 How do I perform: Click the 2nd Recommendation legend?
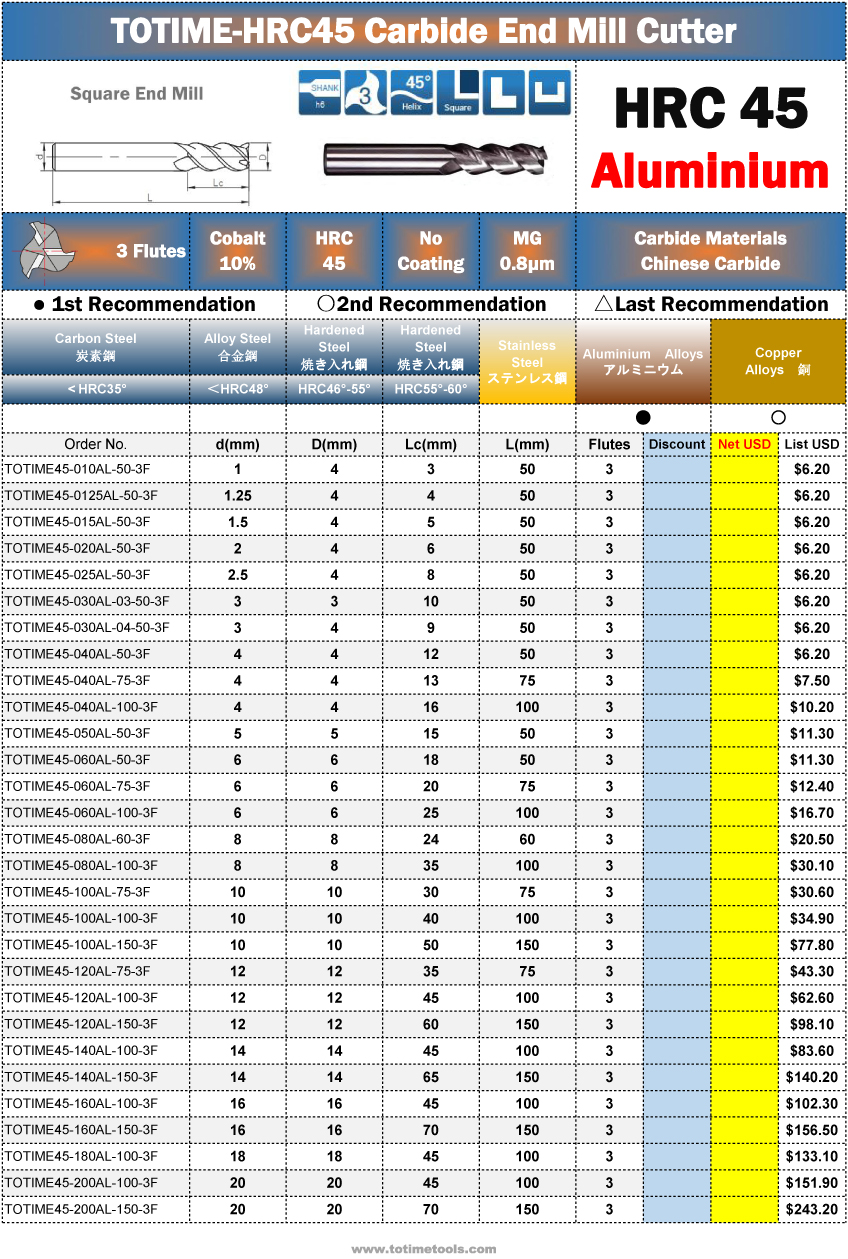click(x=431, y=304)
